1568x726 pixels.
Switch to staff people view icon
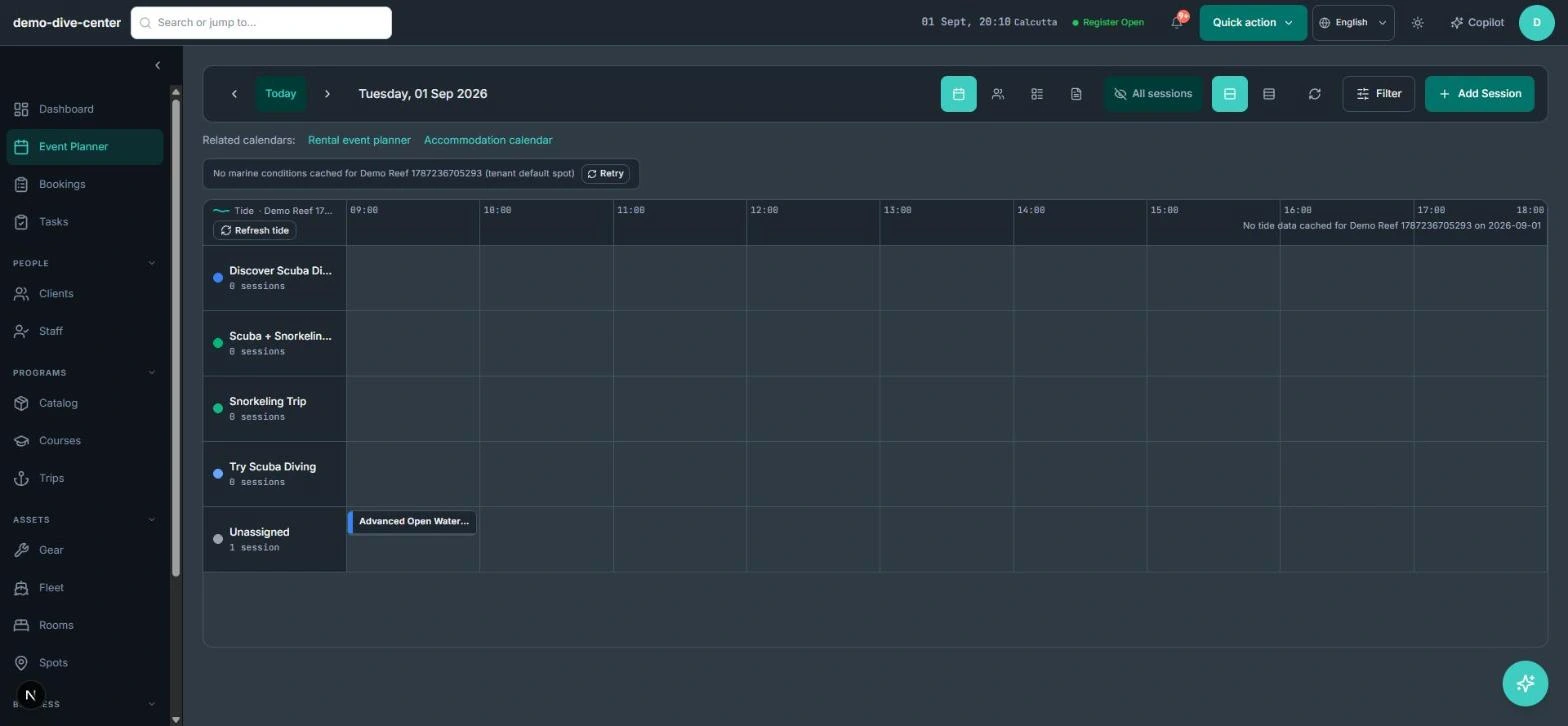[998, 94]
